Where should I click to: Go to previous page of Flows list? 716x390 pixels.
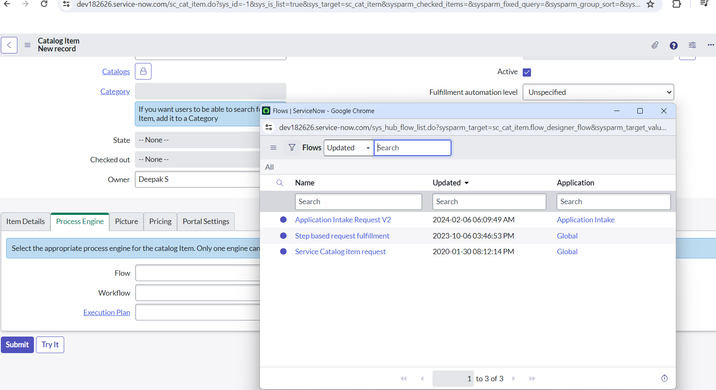(422, 379)
